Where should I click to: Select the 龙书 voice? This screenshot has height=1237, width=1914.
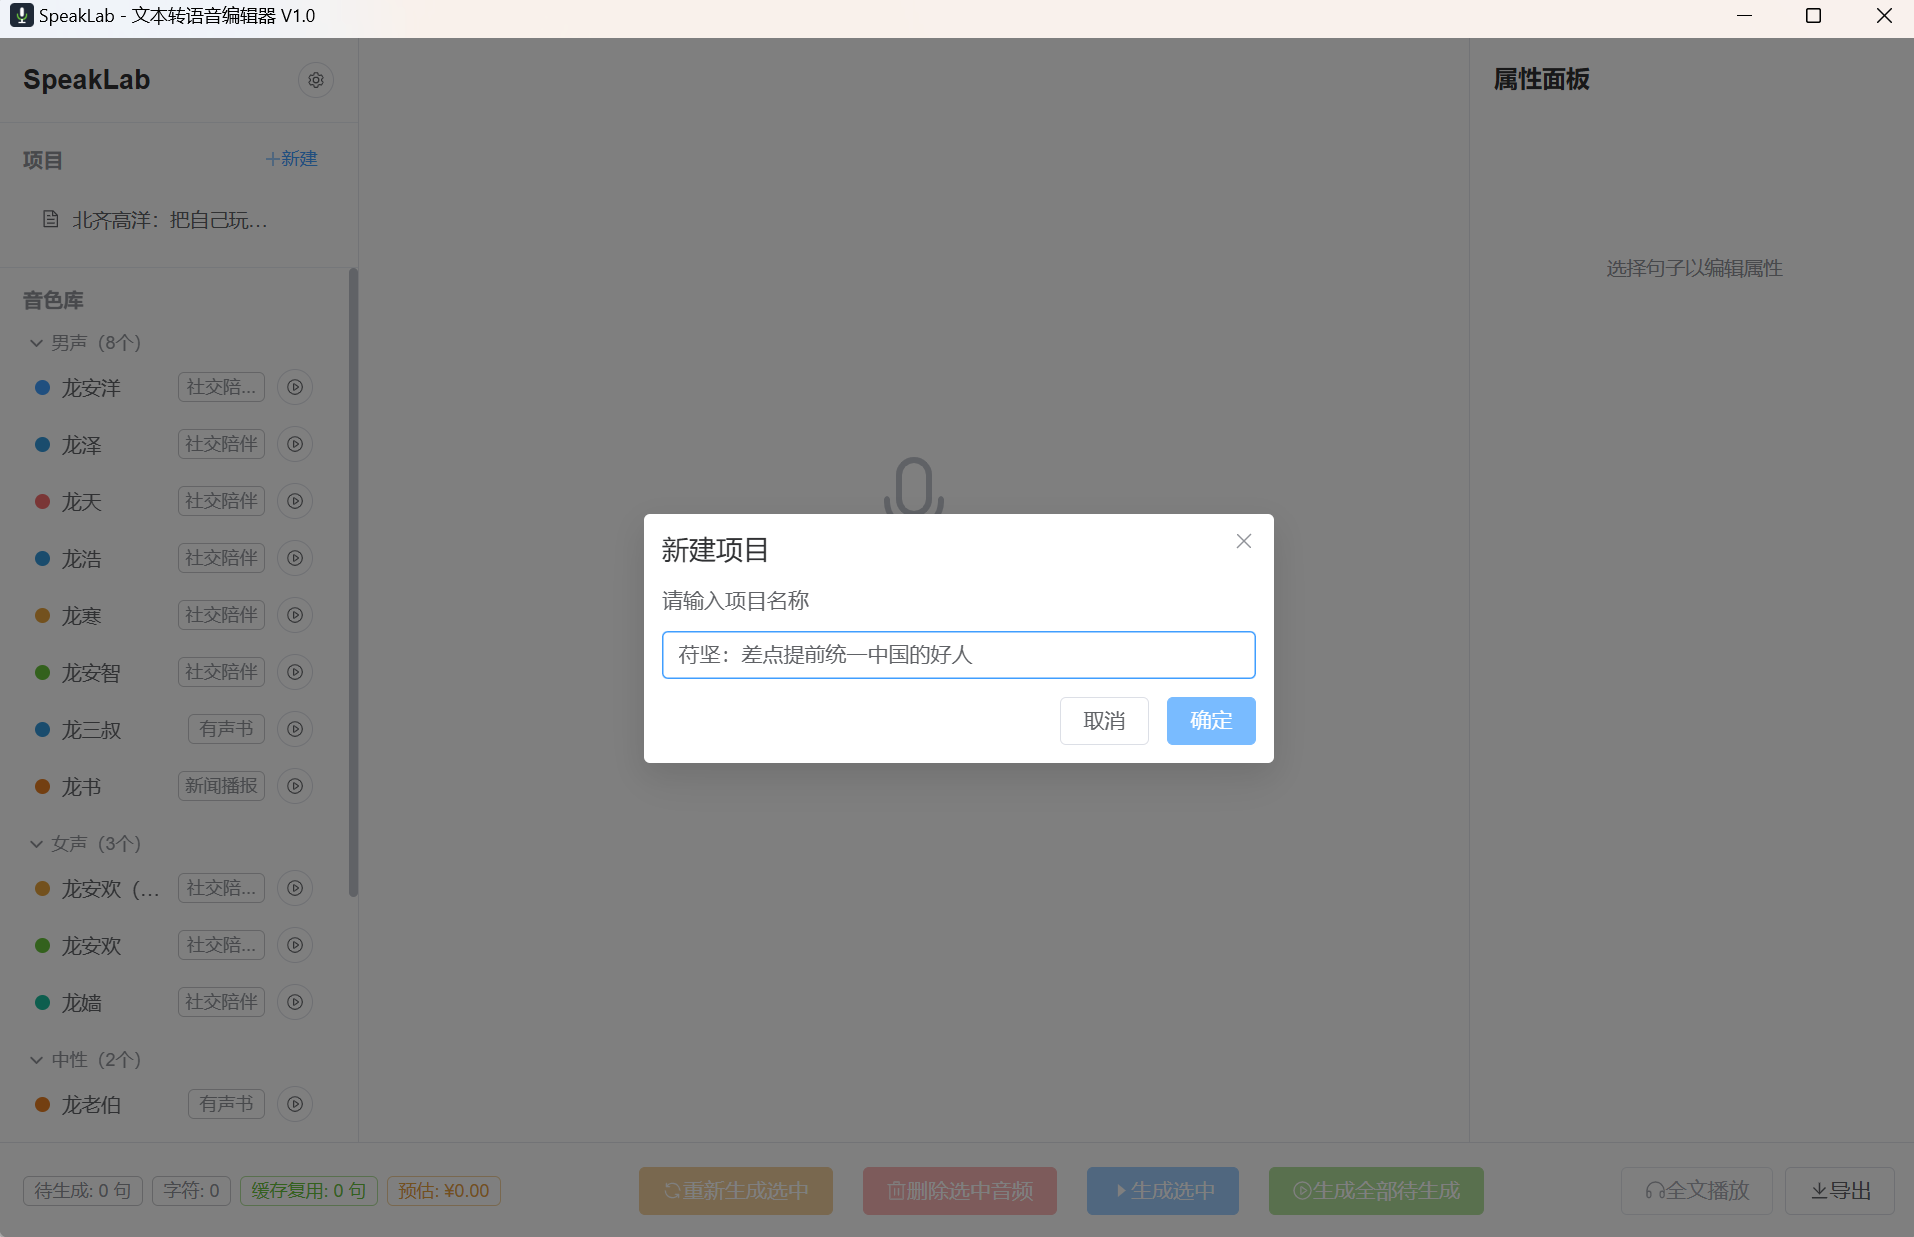82,787
